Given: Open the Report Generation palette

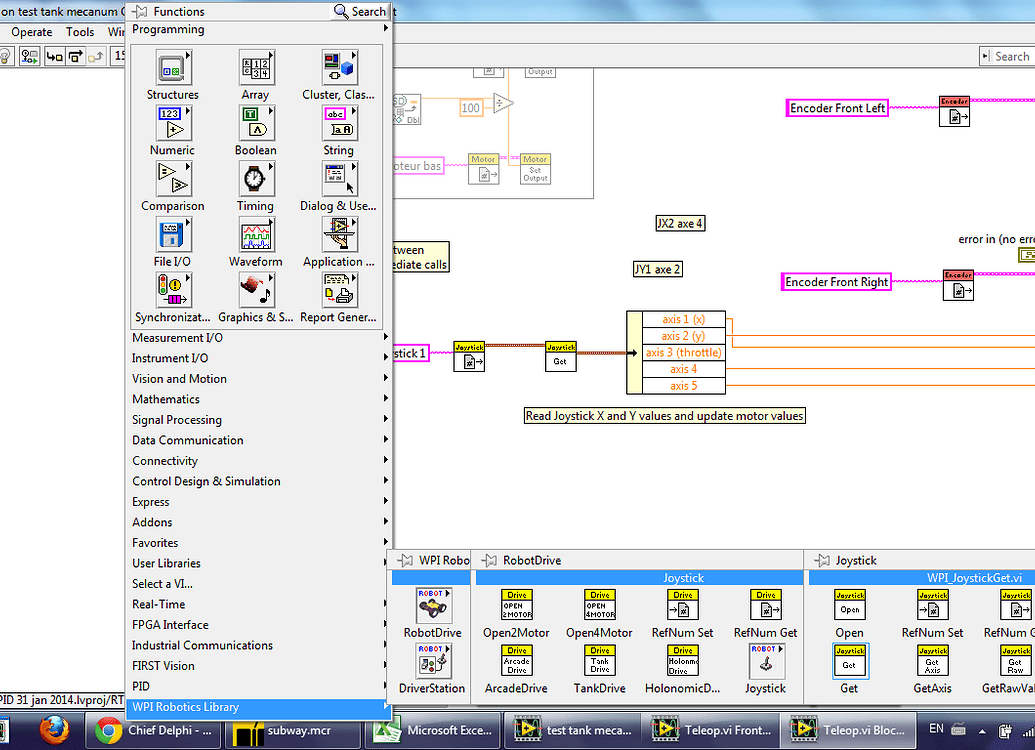Looking at the screenshot, I should tap(339, 290).
